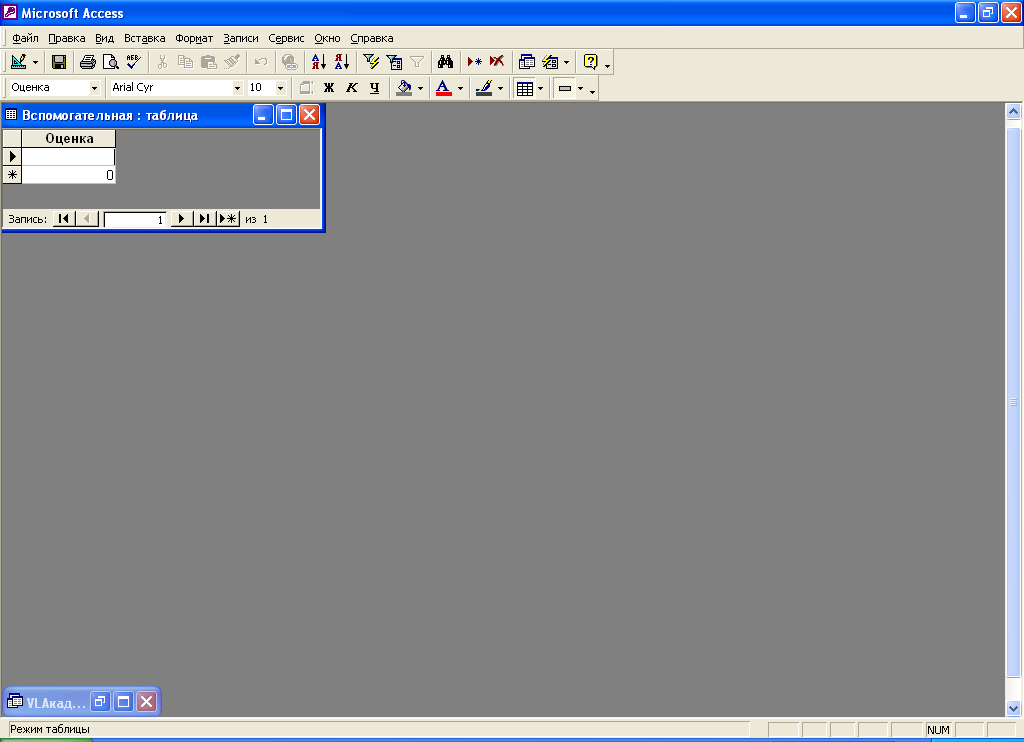
Task: Sort ascending with the A-Я icon
Action: pos(319,62)
